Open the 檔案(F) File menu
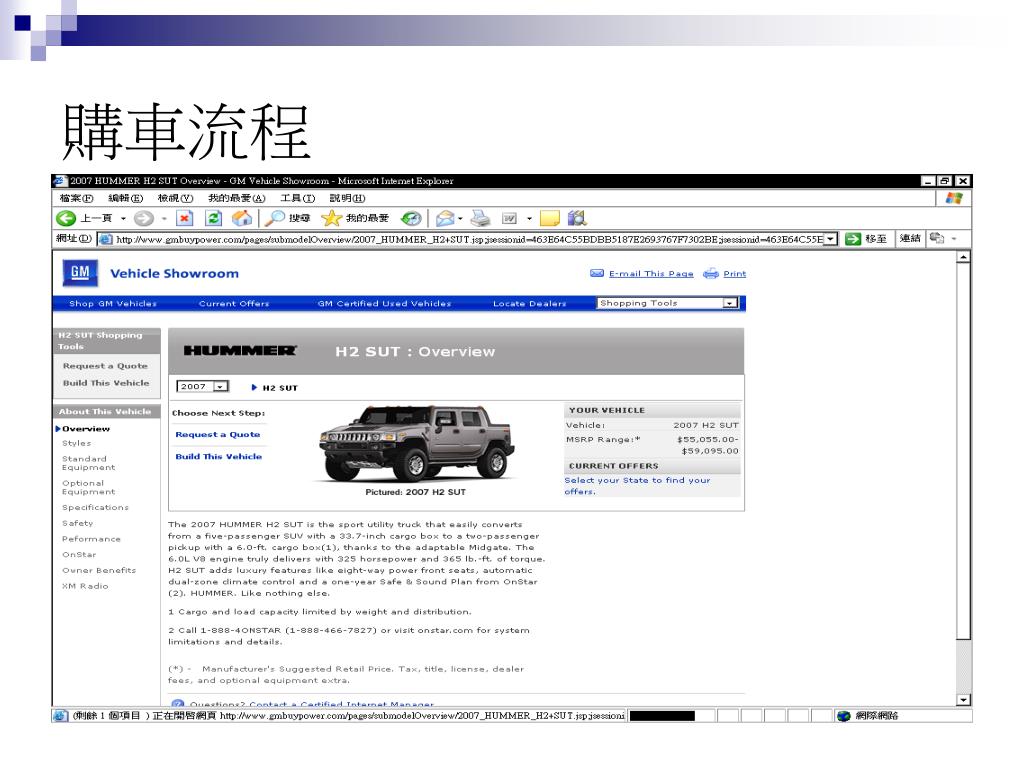The width and height of the screenshot is (1024, 768). click(x=76, y=198)
